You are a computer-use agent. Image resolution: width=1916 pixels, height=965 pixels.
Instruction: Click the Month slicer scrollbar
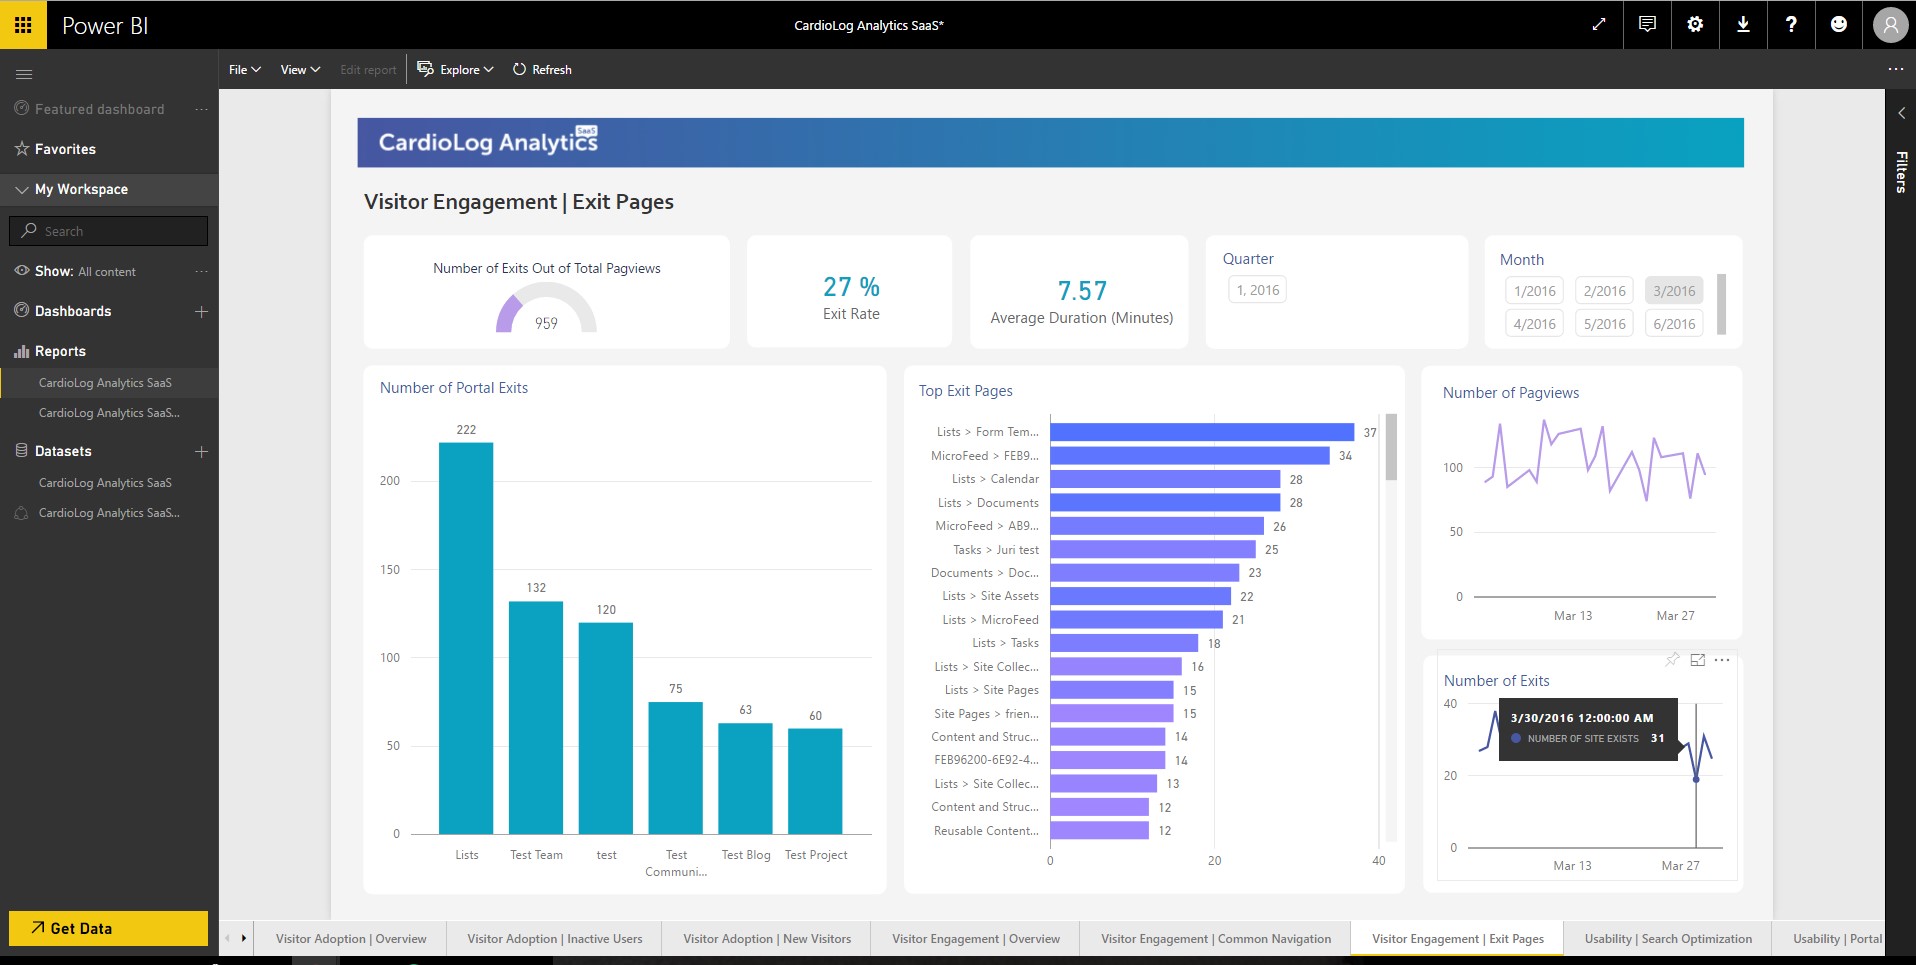[1721, 304]
